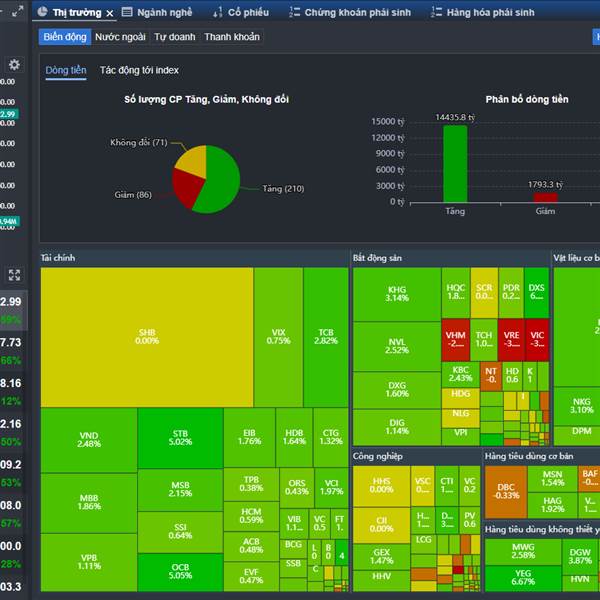600x600 pixels.
Task: Click the SSI 0.64% heatmap tile
Action: (180, 532)
